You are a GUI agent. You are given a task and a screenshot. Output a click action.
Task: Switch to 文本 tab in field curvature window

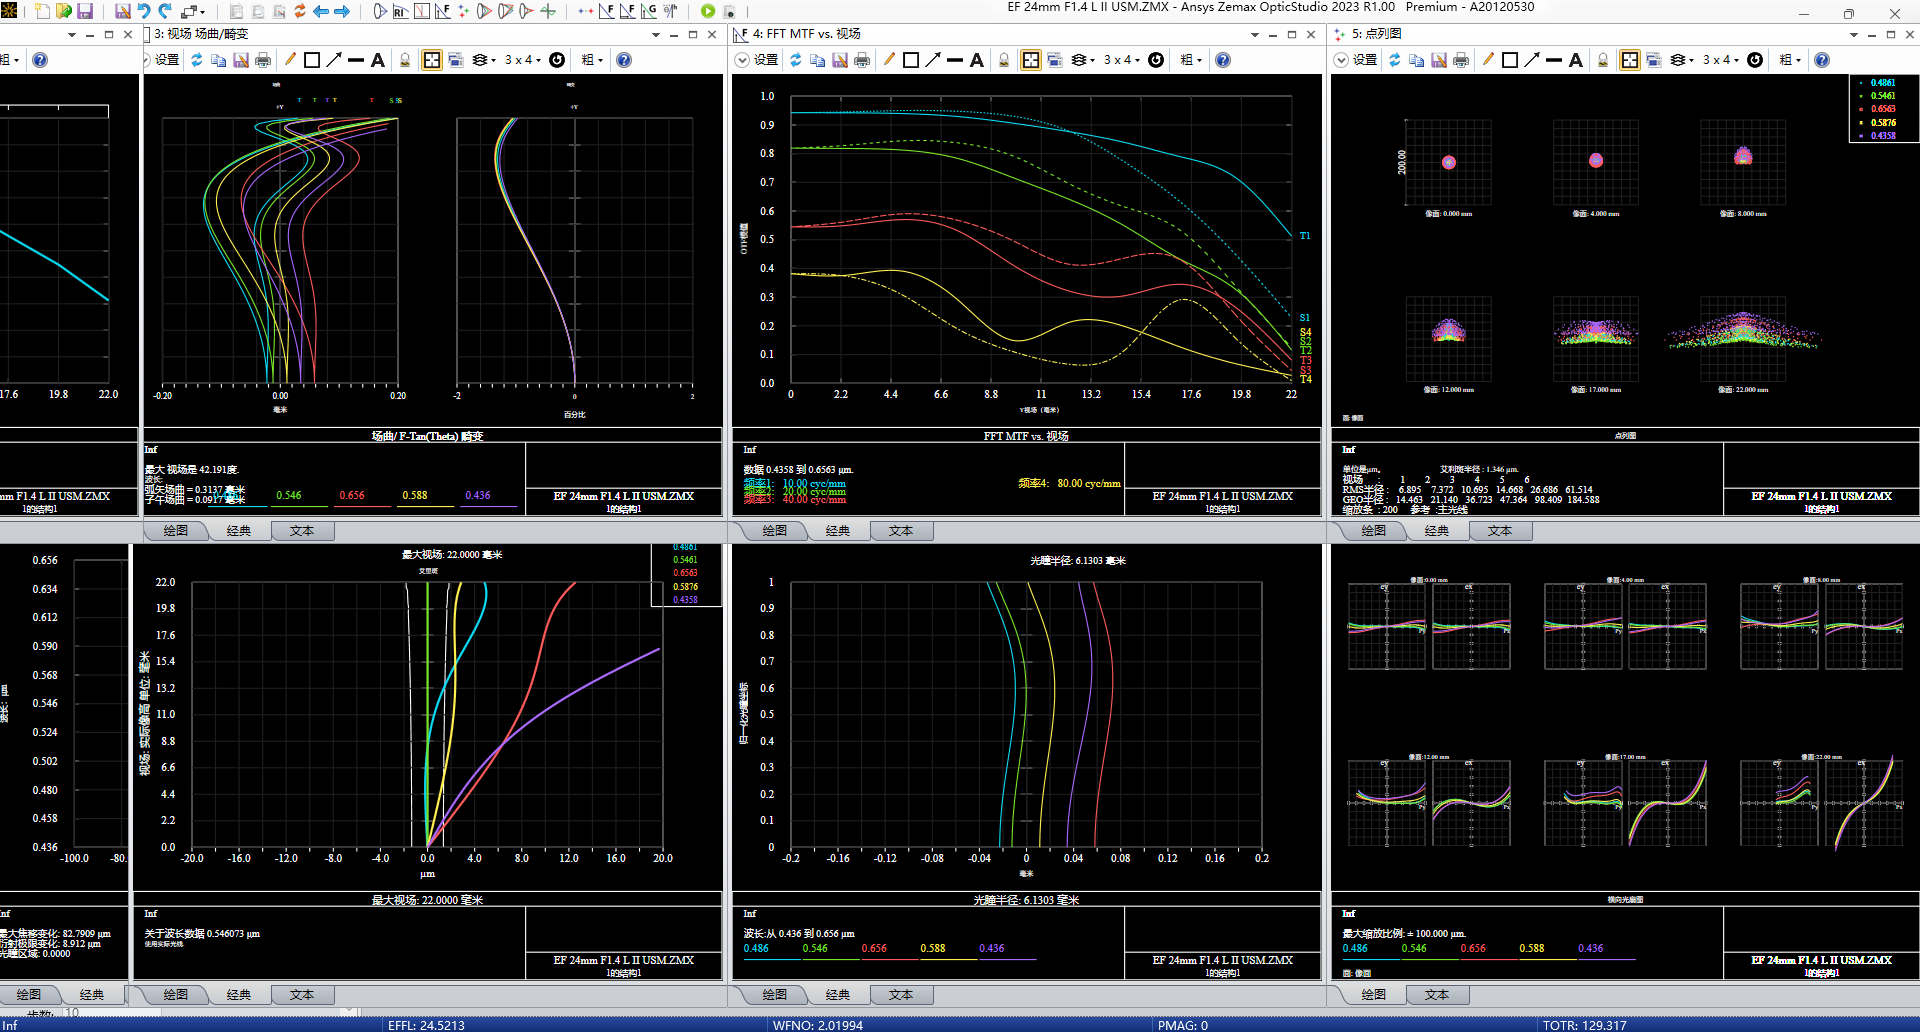coord(302,531)
